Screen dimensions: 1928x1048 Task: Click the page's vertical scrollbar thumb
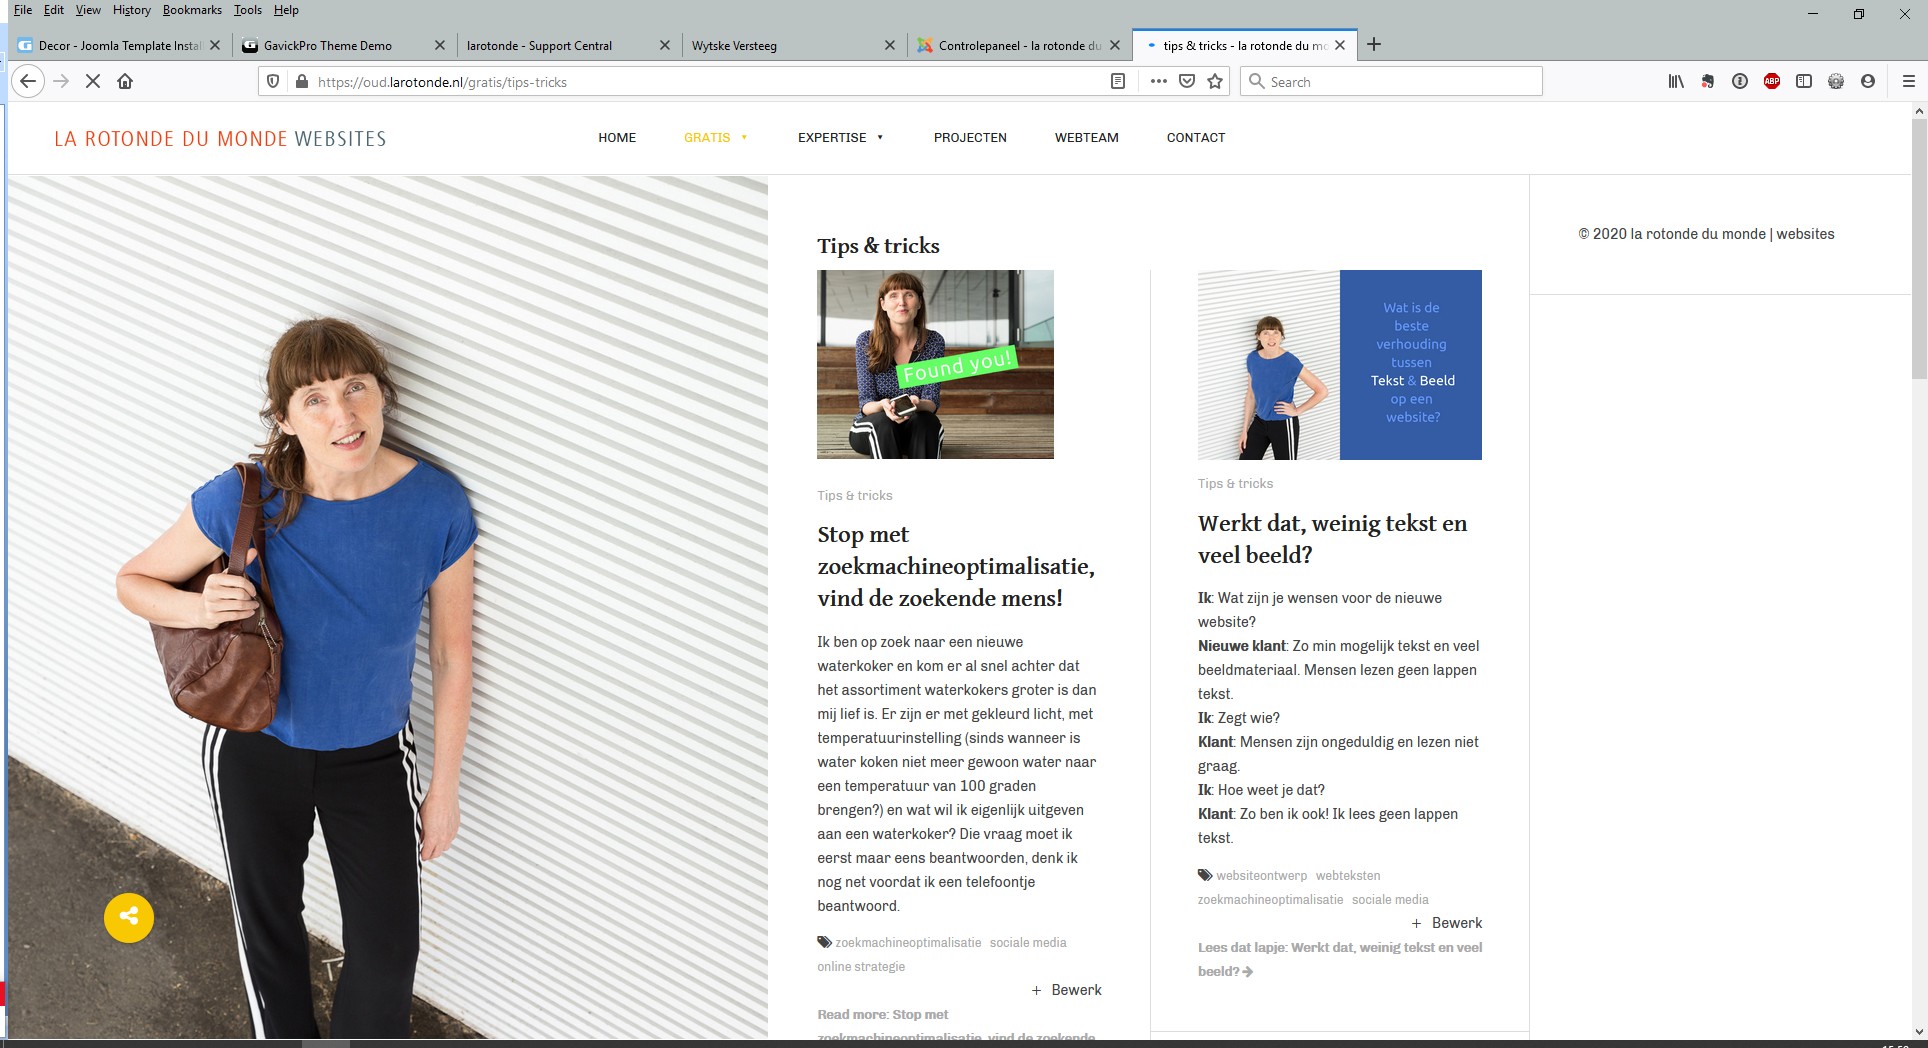tap(1919, 248)
